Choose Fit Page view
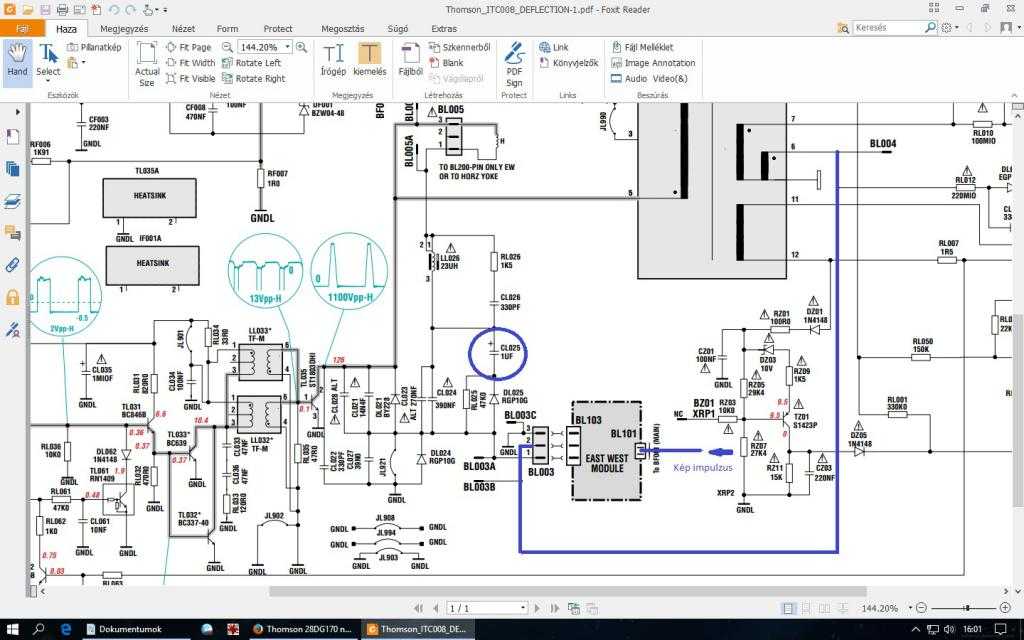The height and width of the screenshot is (640, 1024). 189,47
